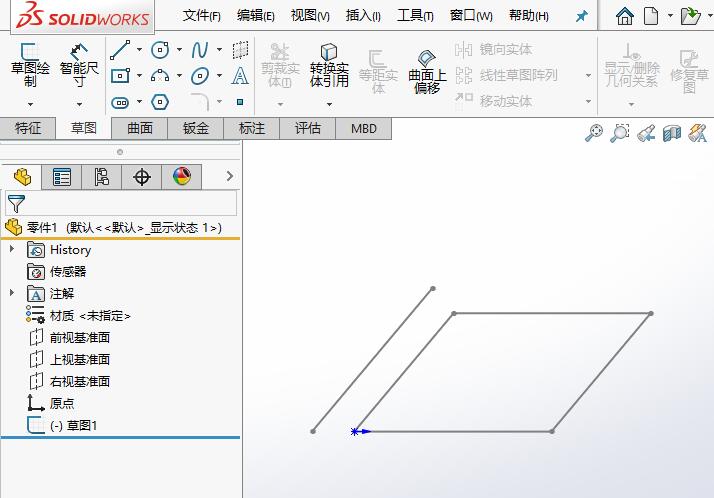Screen dimensions: 714x498
Task: Open the DimXpertManager tab
Action: coord(142,177)
